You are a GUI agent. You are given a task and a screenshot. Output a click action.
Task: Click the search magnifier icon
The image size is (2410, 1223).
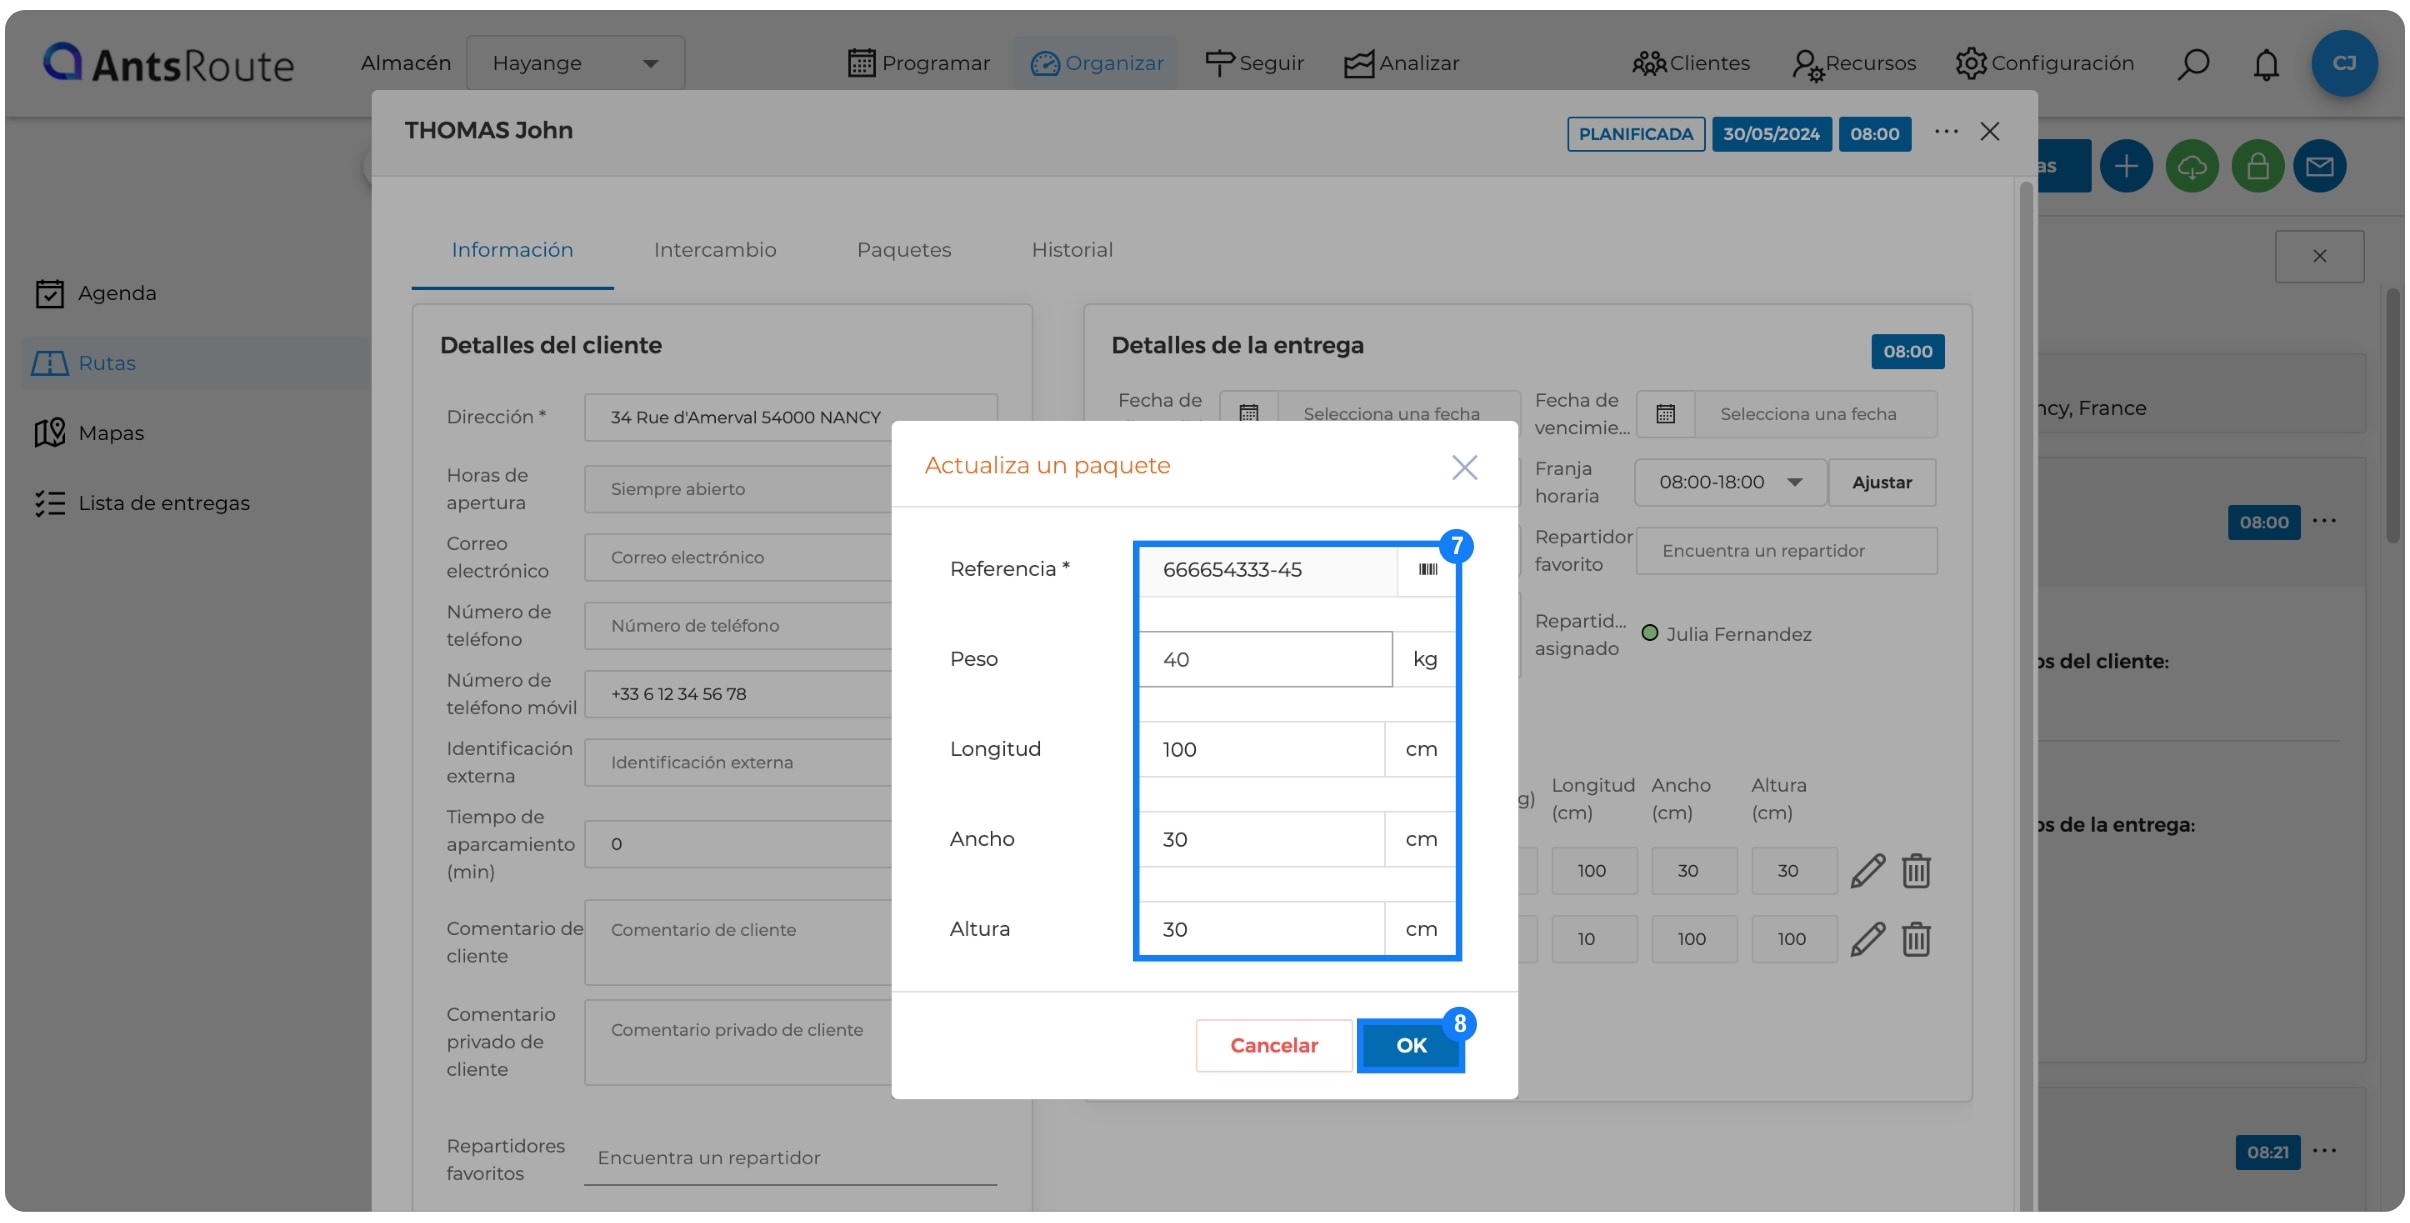(2193, 64)
